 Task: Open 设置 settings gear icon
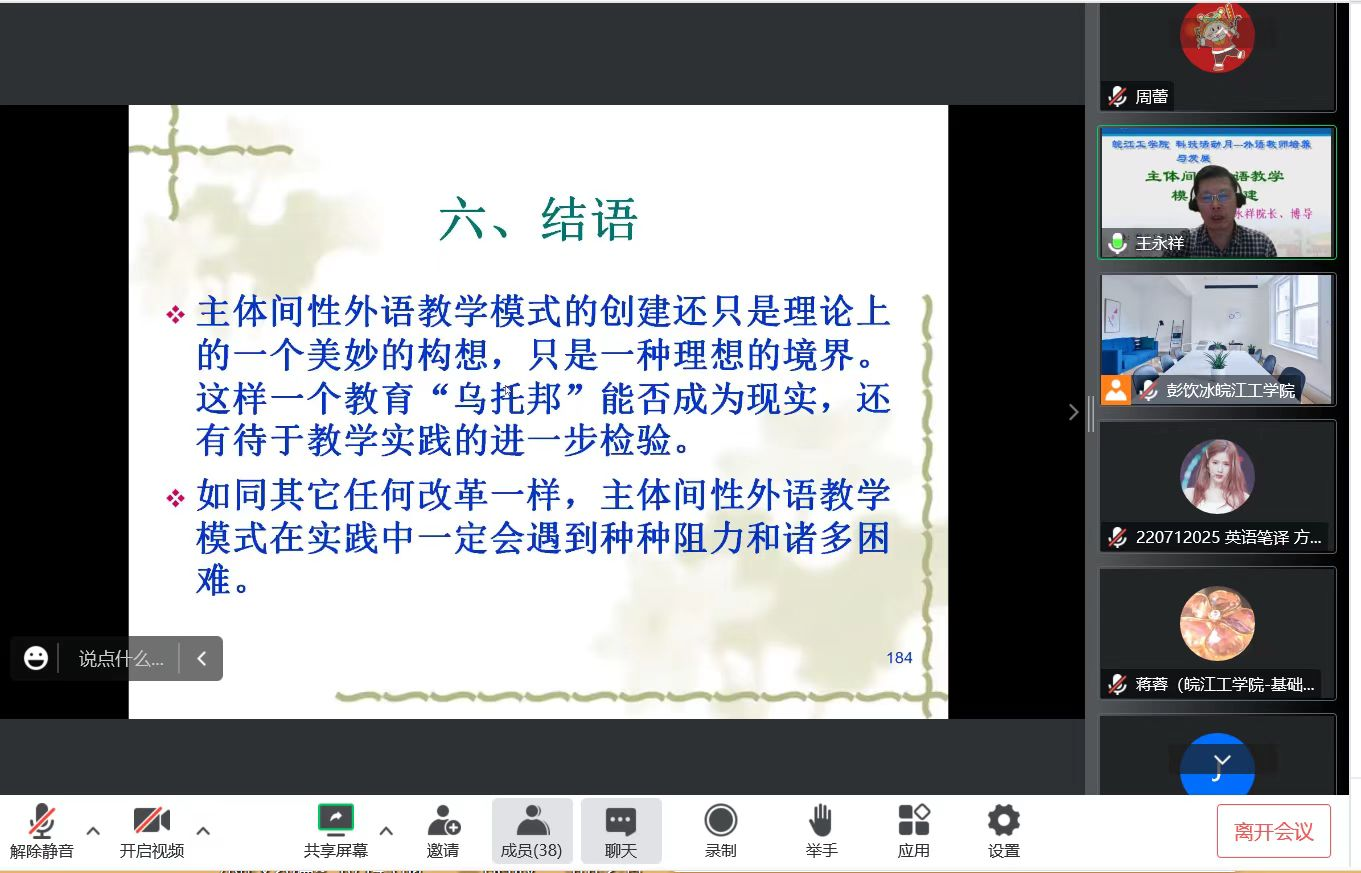pos(1003,822)
